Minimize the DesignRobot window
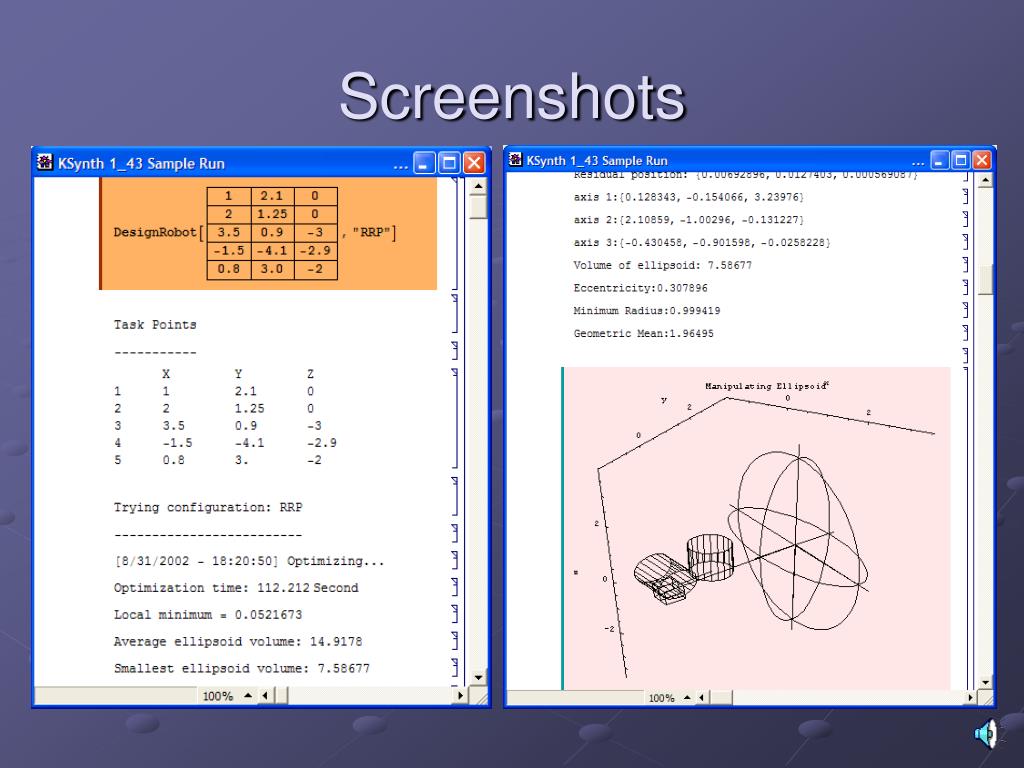The height and width of the screenshot is (768, 1024). [x=424, y=163]
